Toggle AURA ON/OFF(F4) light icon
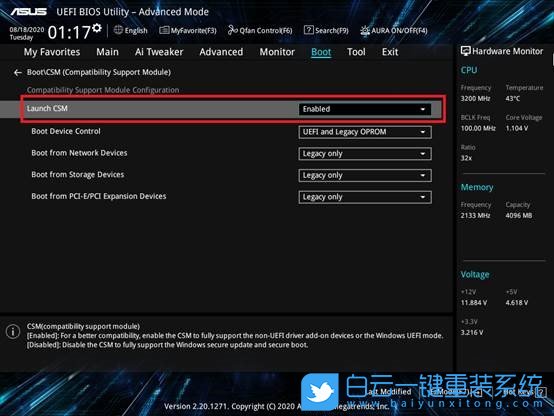Screen dimensions: 554x416 pos(365,31)
